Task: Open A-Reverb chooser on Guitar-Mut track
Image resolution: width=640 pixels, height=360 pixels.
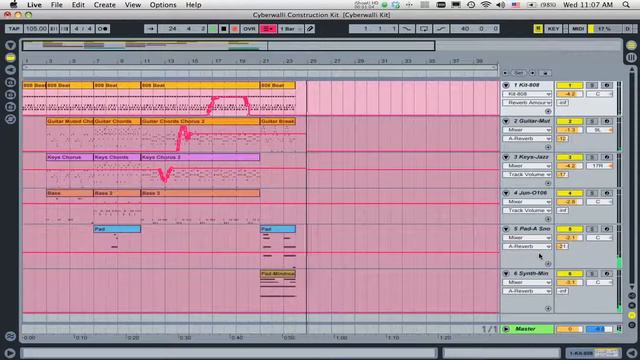Action: click(x=527, y=138)
